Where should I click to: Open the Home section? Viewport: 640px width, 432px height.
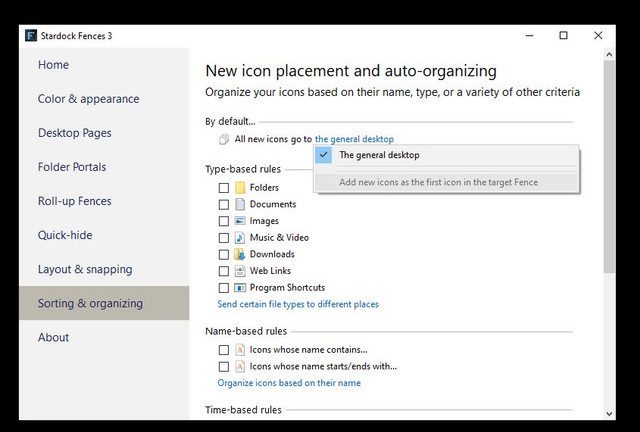(104, 65)
